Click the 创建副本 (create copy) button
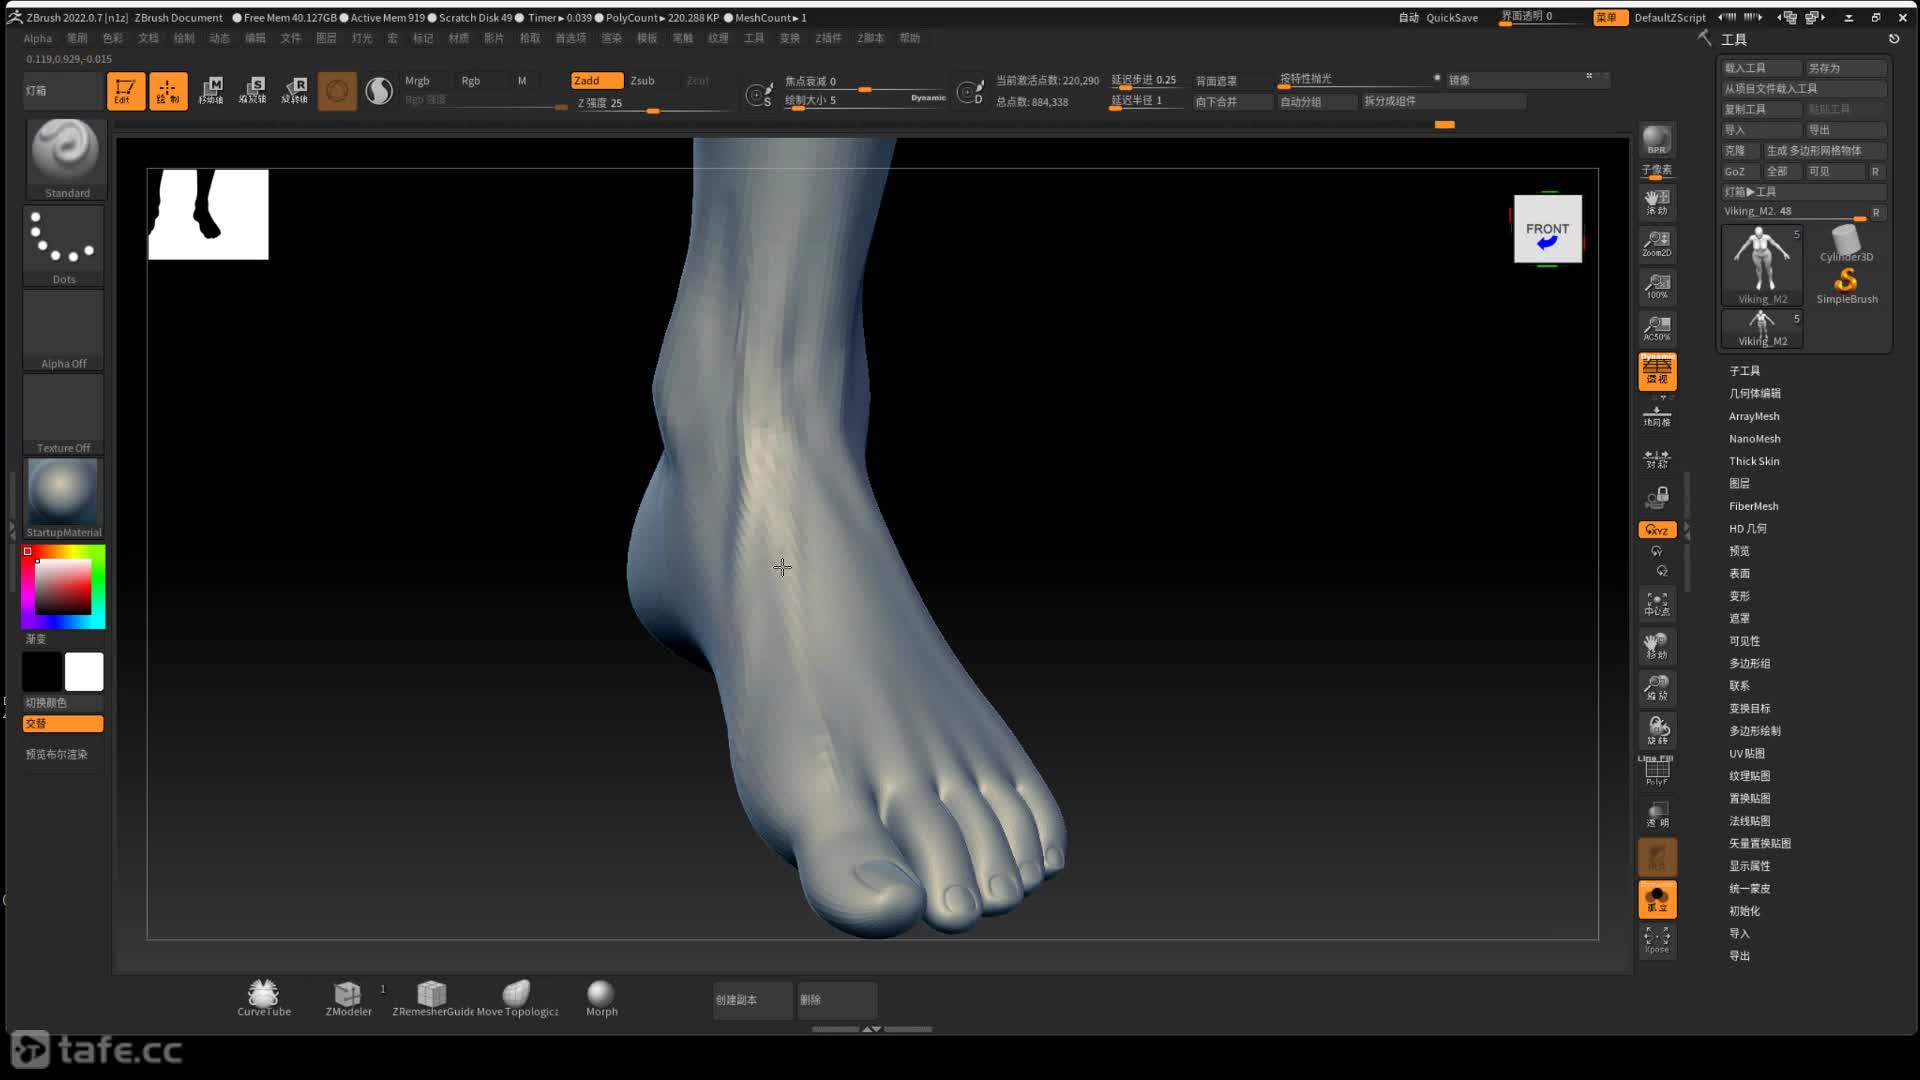This screenshot has height=1080, width=1920. [x=752, y=1000]
